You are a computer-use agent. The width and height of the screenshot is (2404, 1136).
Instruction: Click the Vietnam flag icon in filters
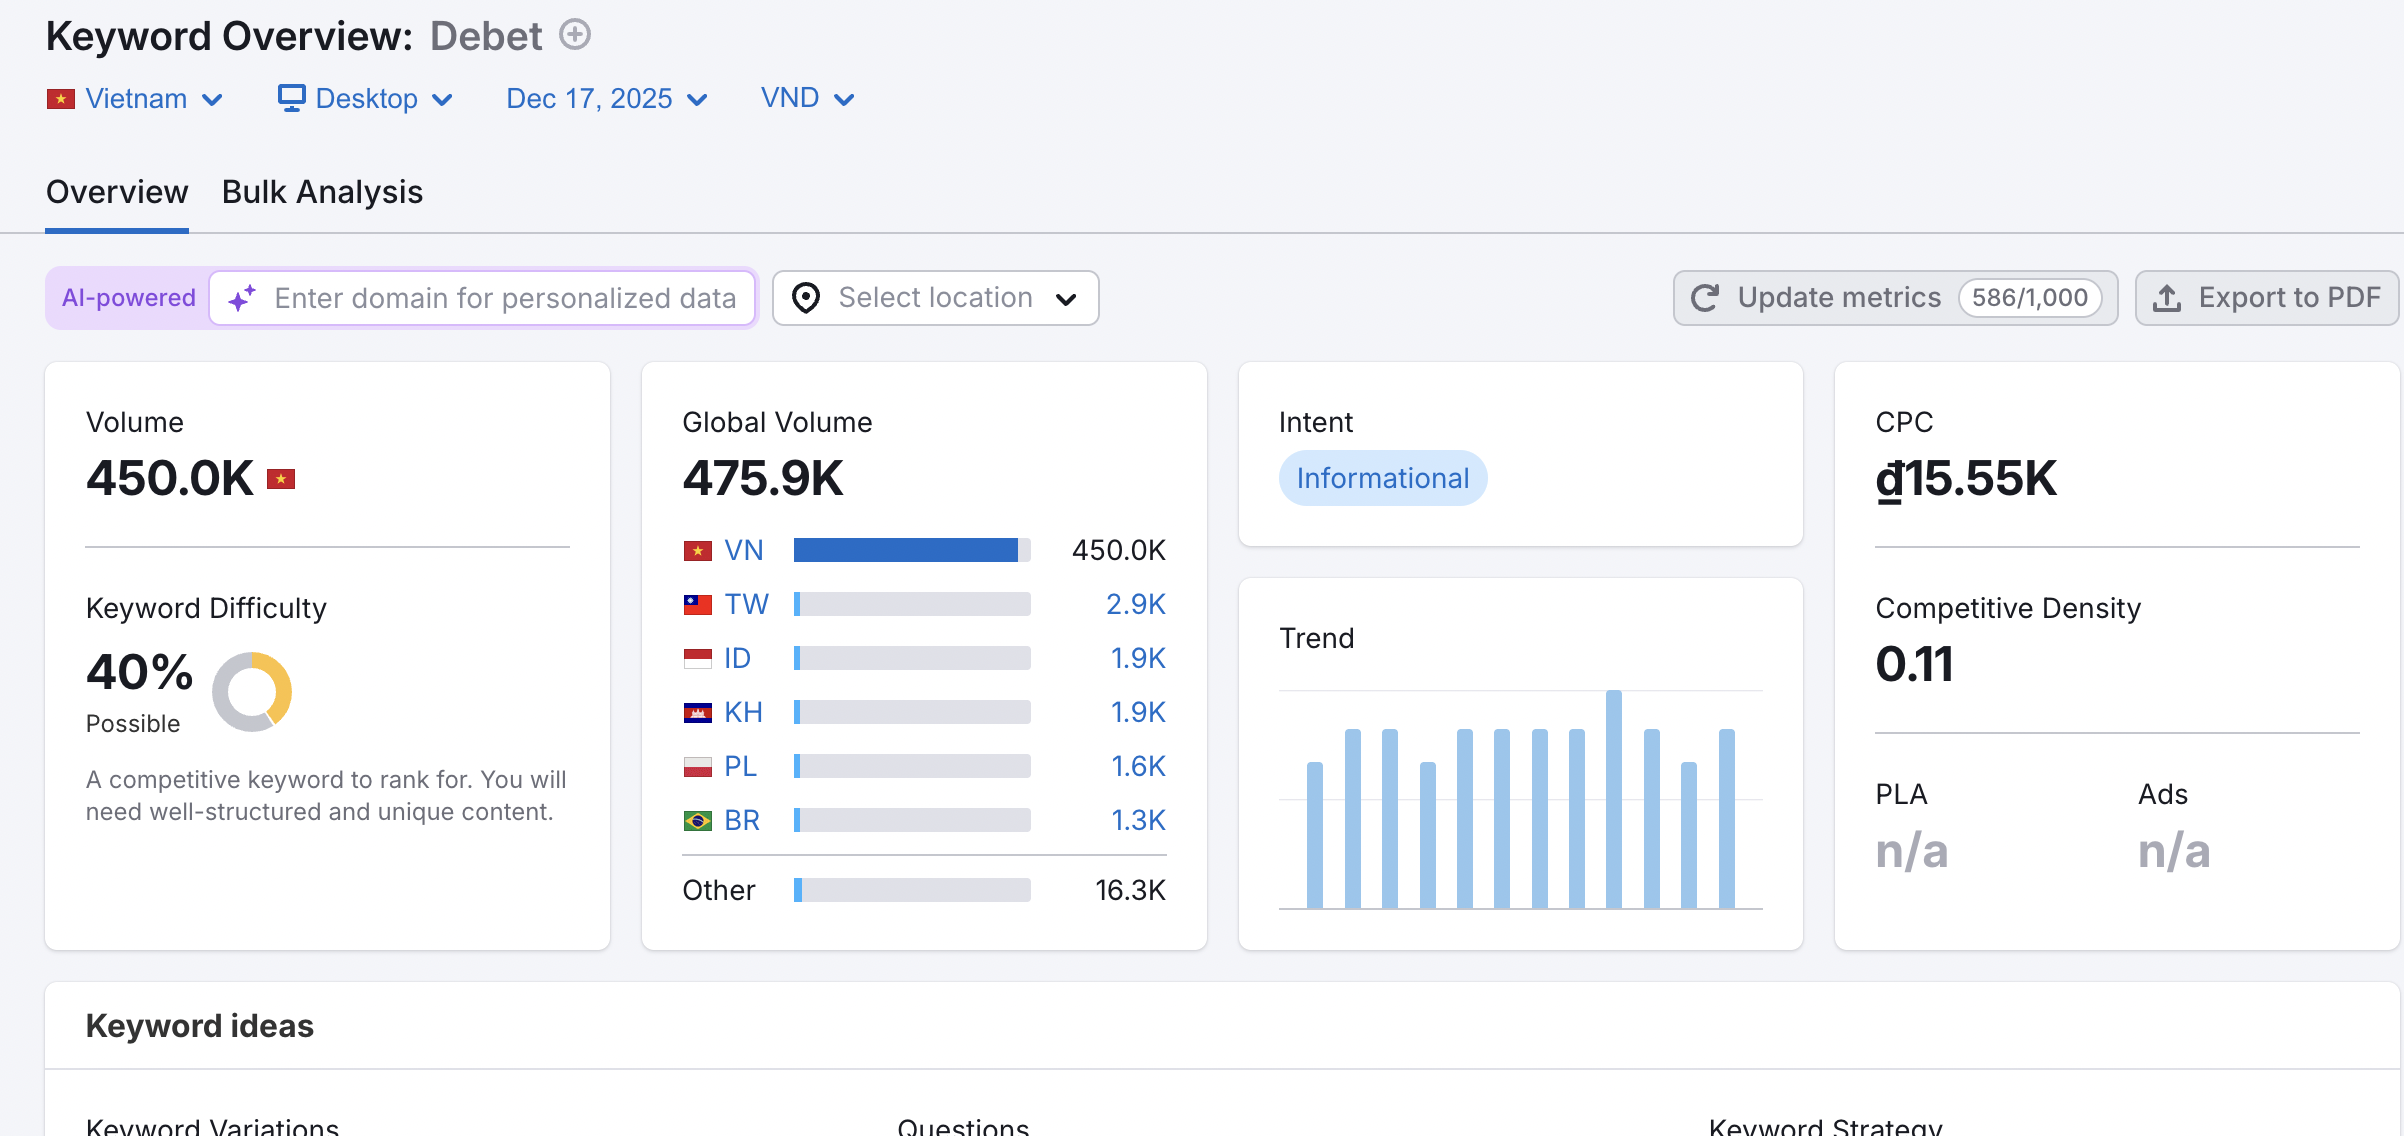[x=61, y=99]
